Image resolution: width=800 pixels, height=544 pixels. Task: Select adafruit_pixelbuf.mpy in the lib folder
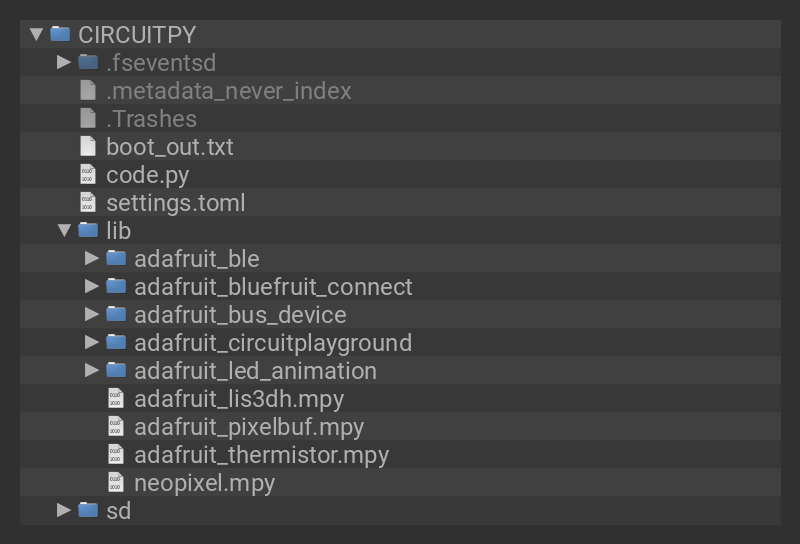(248, 426)
